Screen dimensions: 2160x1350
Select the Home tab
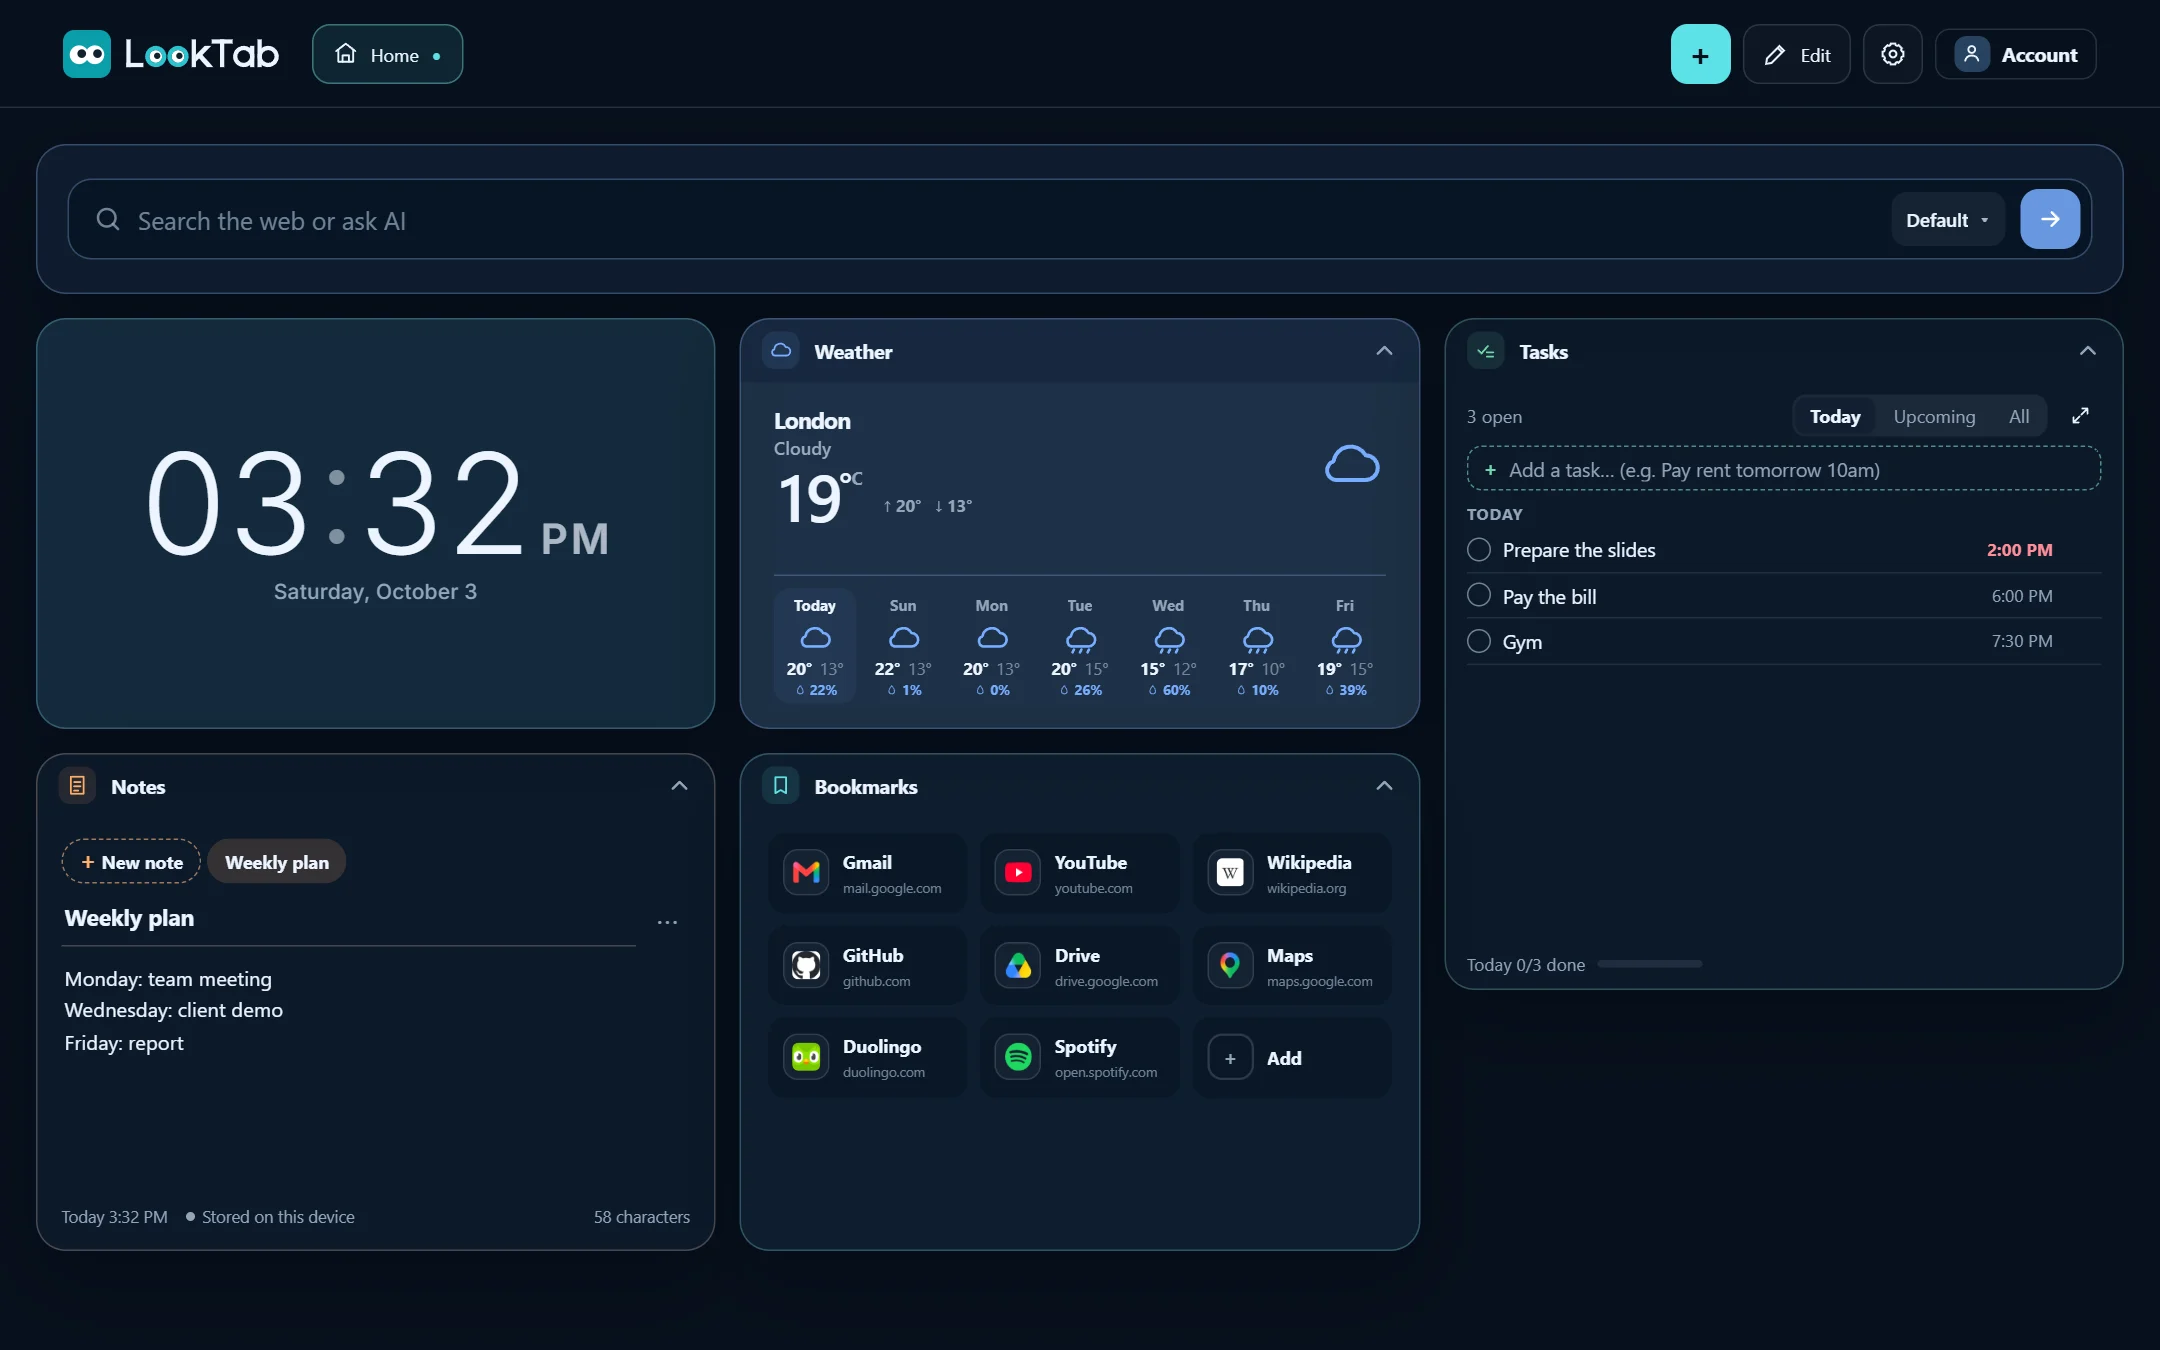coord(388,55)
